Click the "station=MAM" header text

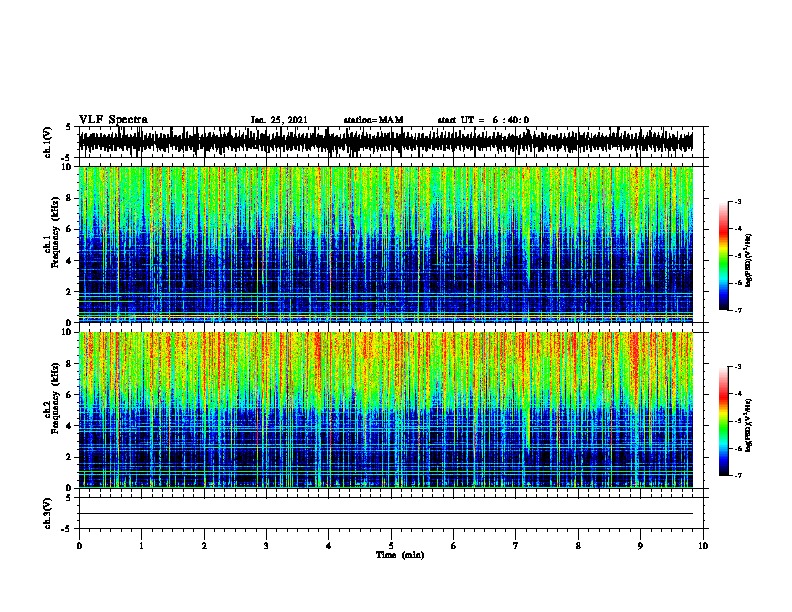click(x=373, y=120)
